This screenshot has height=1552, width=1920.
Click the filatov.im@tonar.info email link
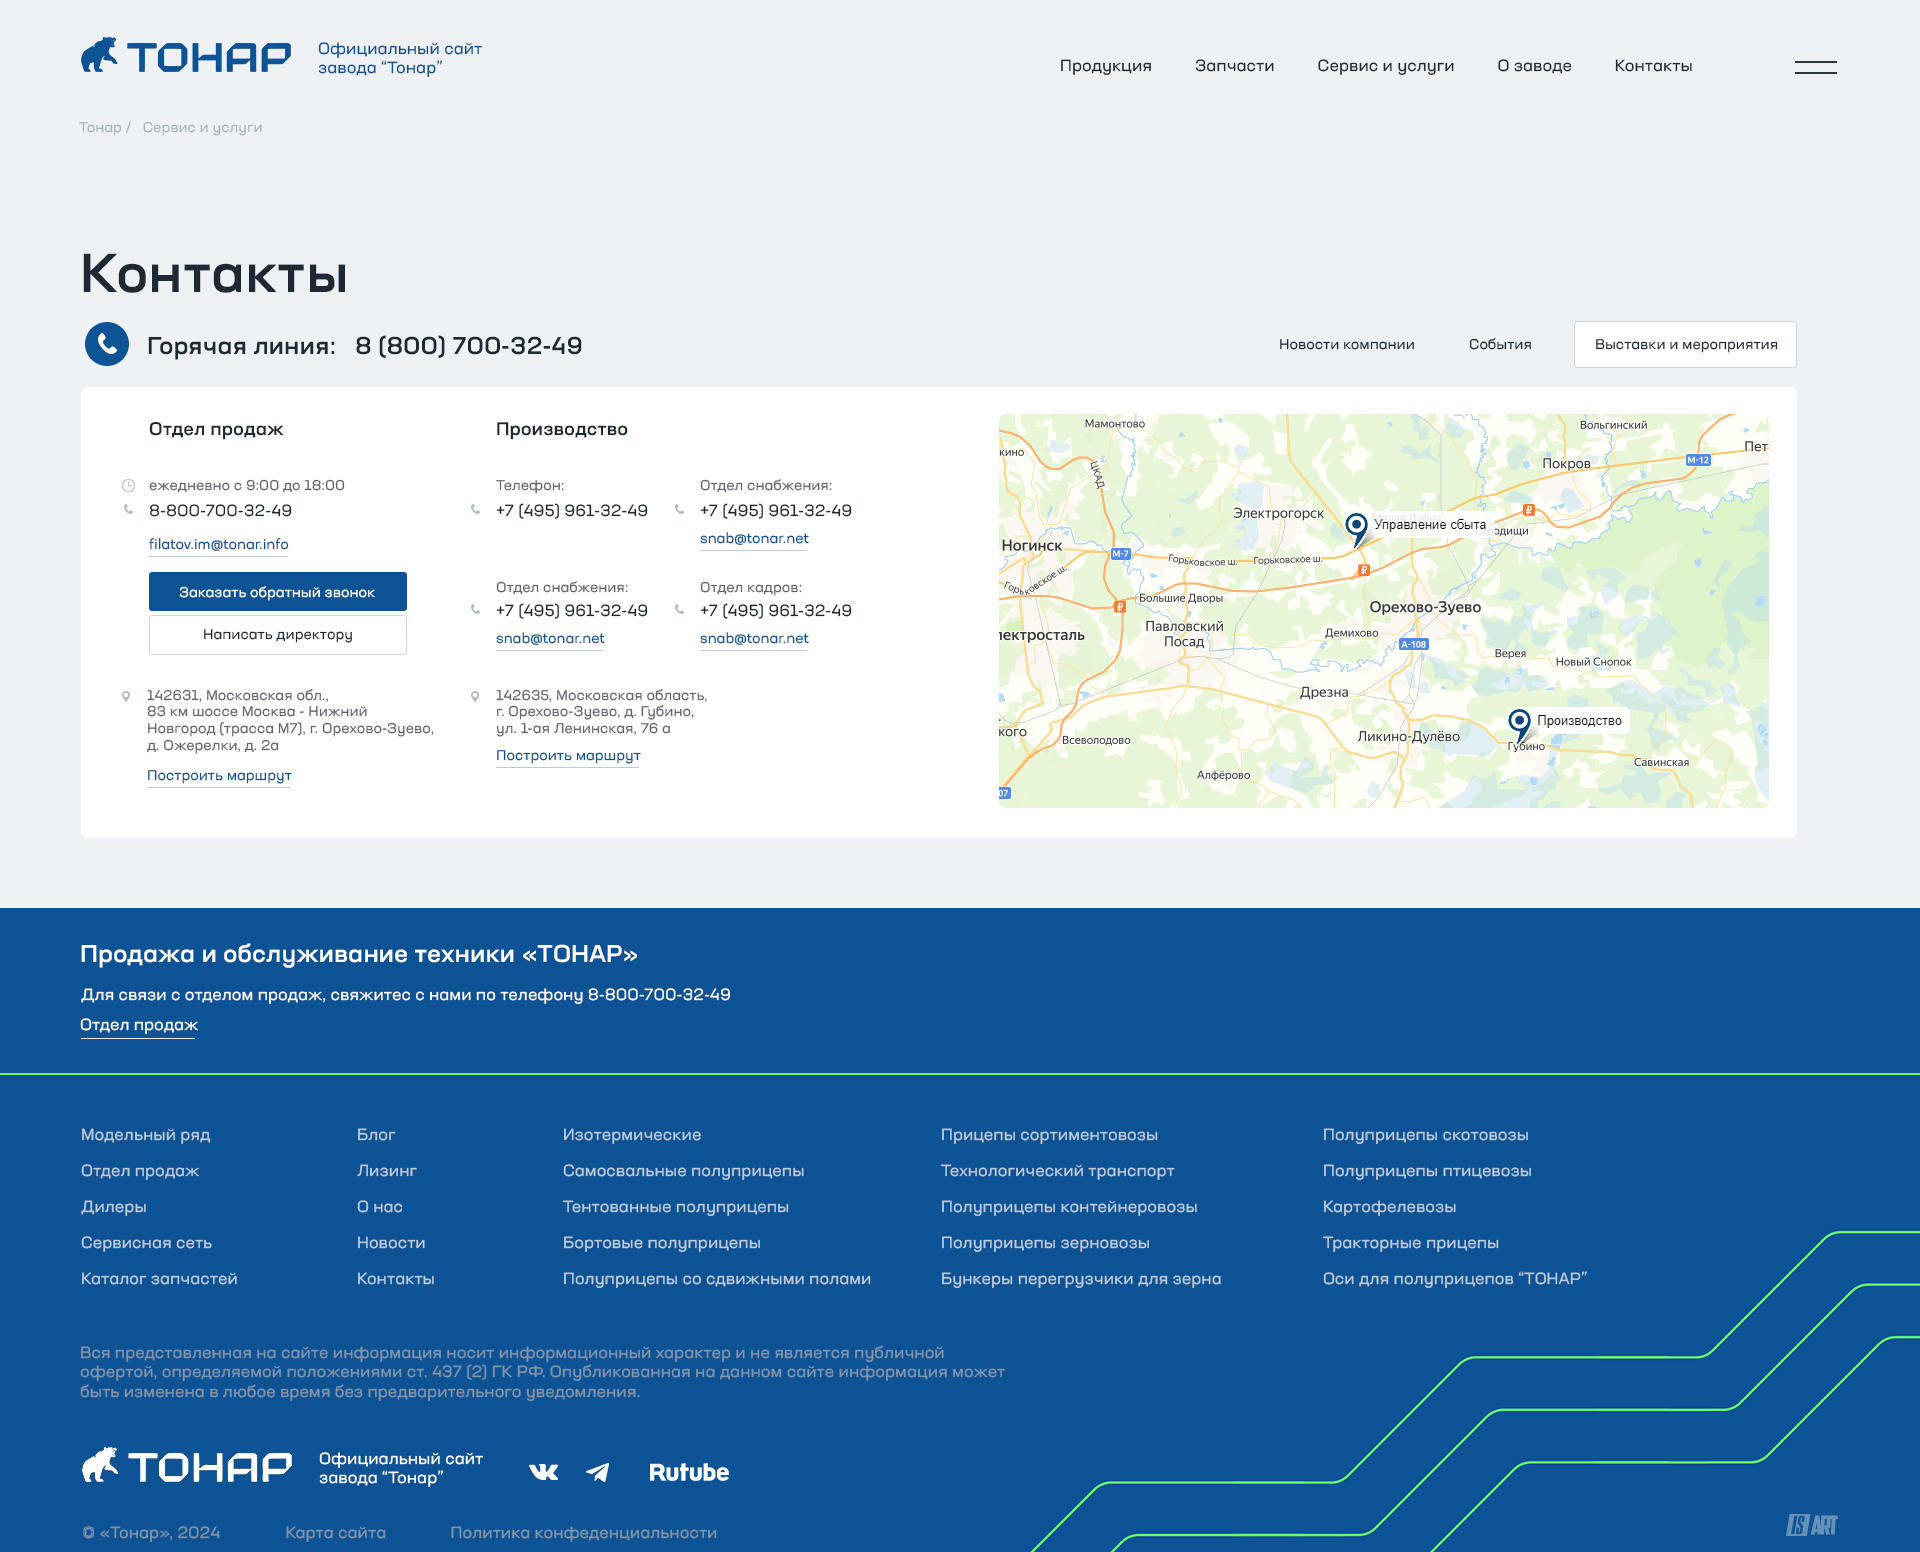tap(219, 544)
